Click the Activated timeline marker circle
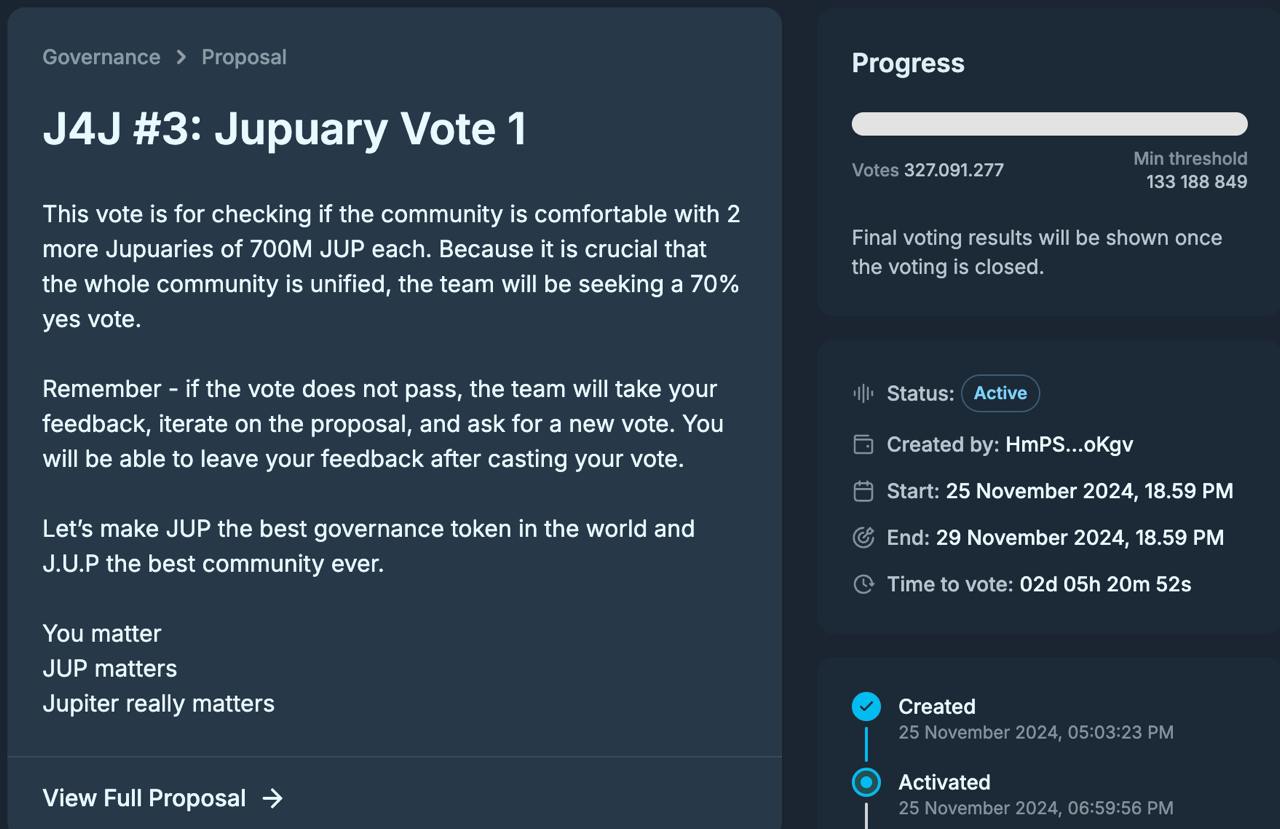1280x829 pixels. click(866, 782)
